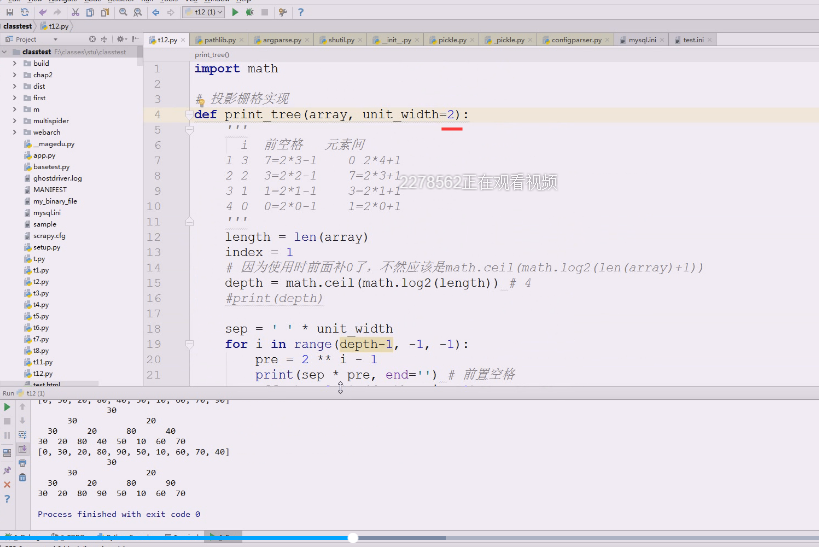Restore layout icon in Run panel
Viewport: 819px width, 547px height.
click(7, 453)
